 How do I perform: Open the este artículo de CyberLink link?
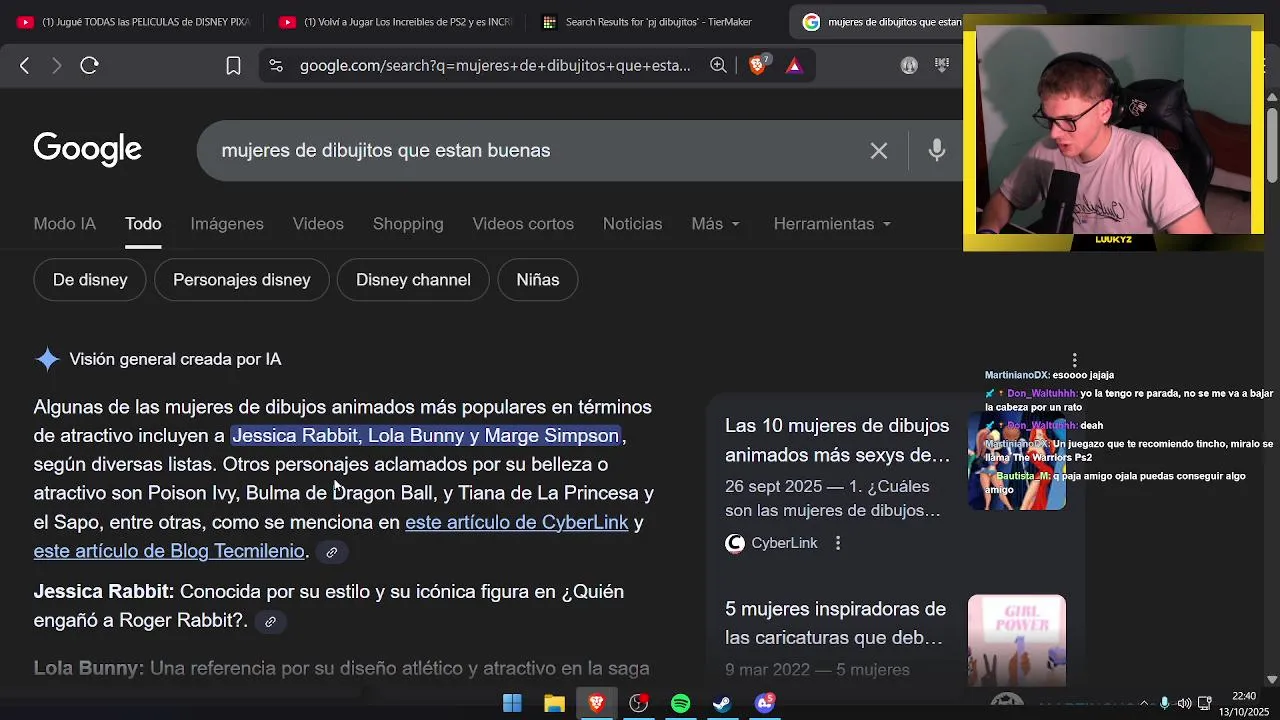click(517, 523)
